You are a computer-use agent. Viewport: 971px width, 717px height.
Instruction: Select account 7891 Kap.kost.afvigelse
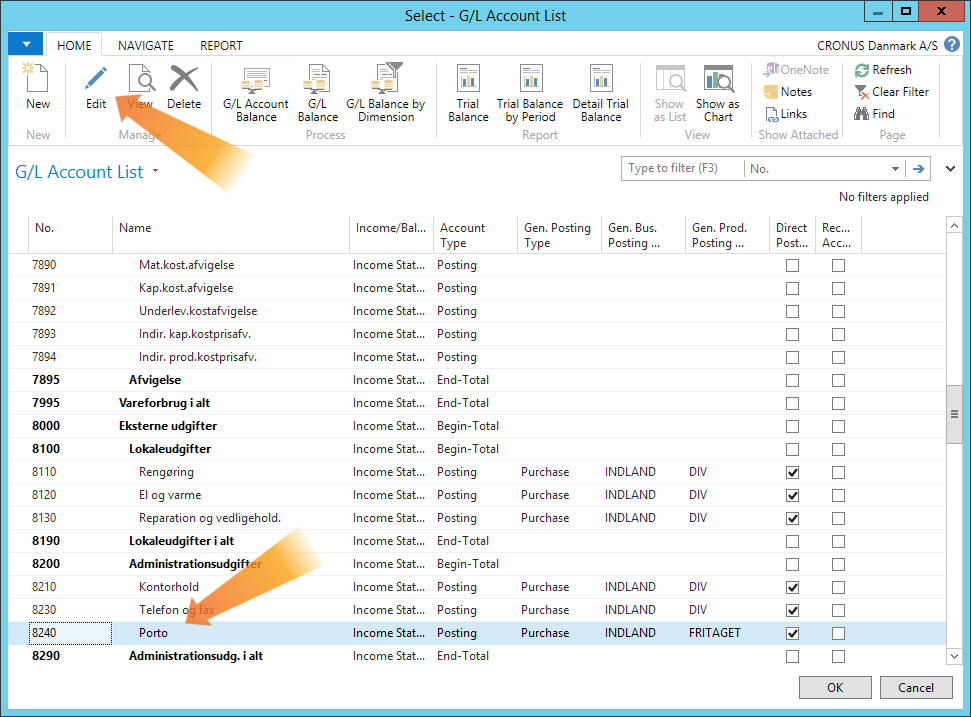(x=477, y=288)
